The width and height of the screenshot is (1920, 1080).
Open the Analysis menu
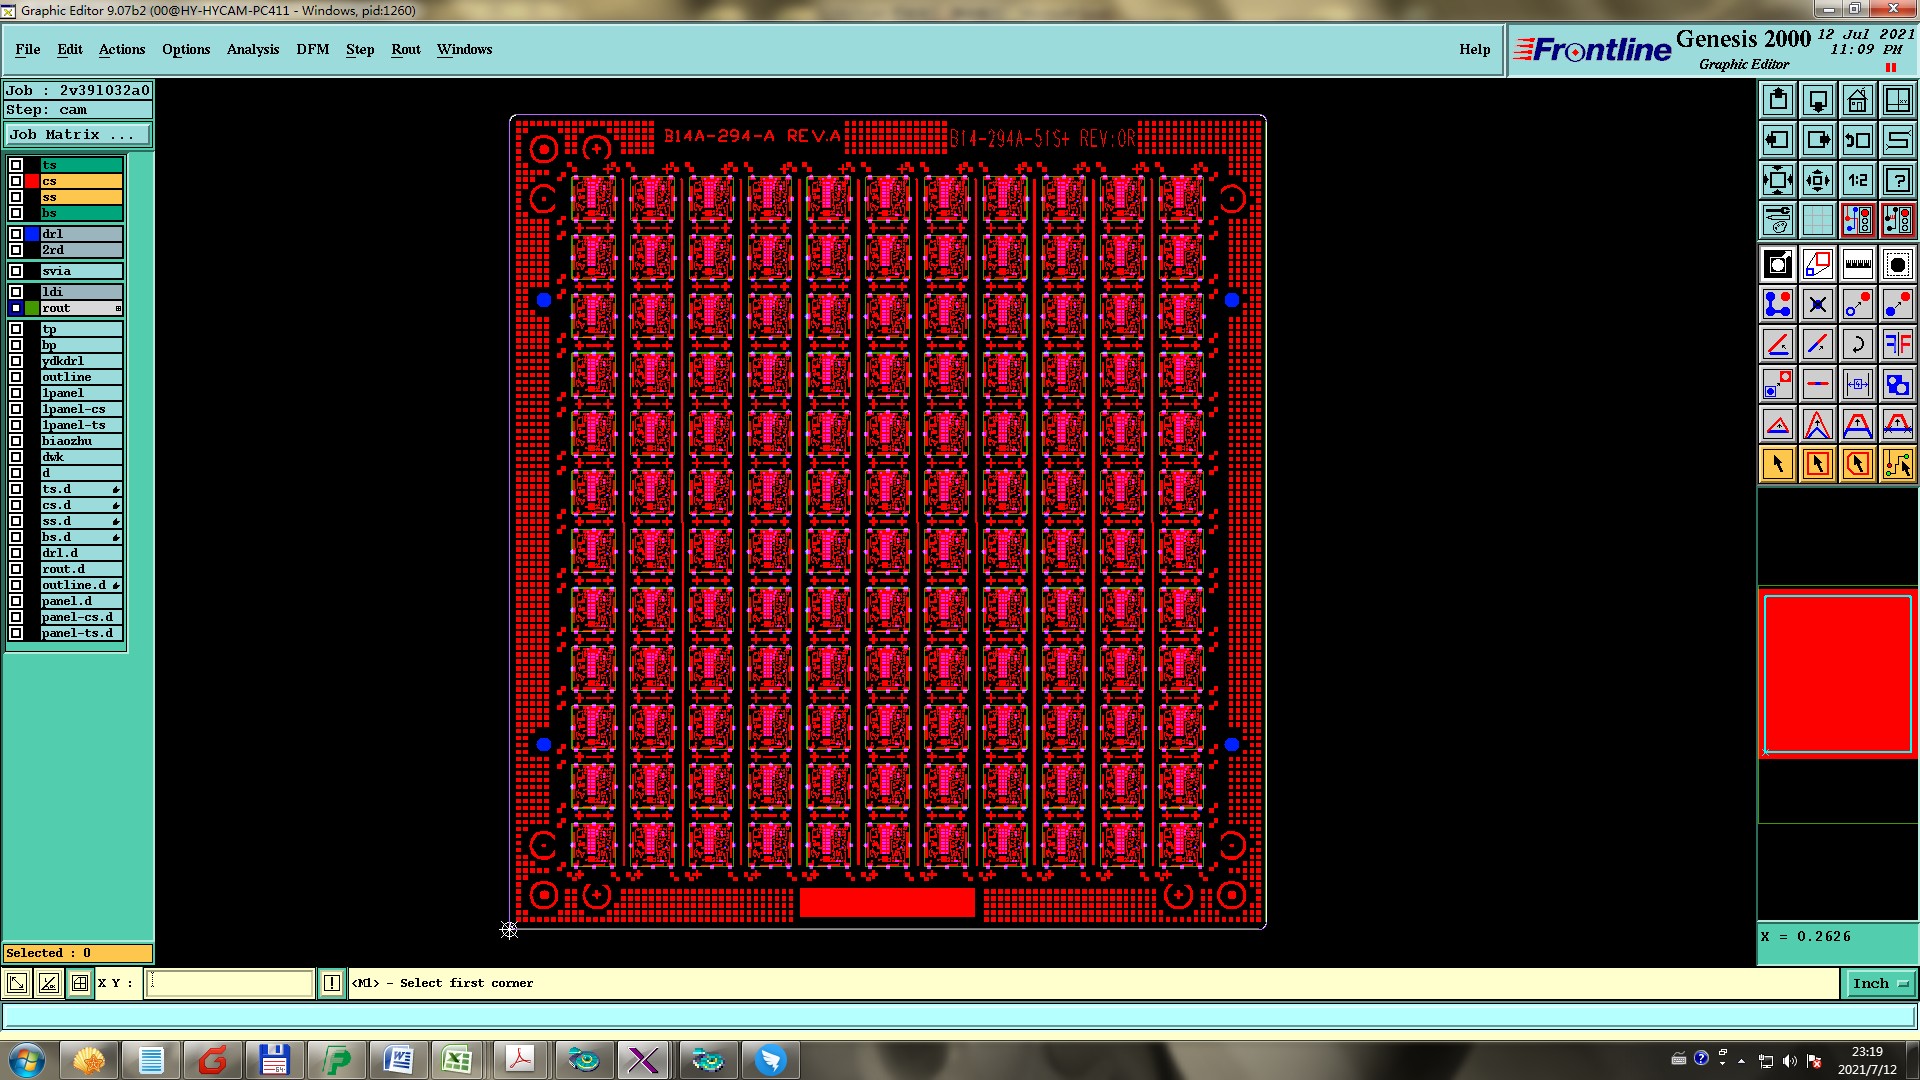point(252,49)
